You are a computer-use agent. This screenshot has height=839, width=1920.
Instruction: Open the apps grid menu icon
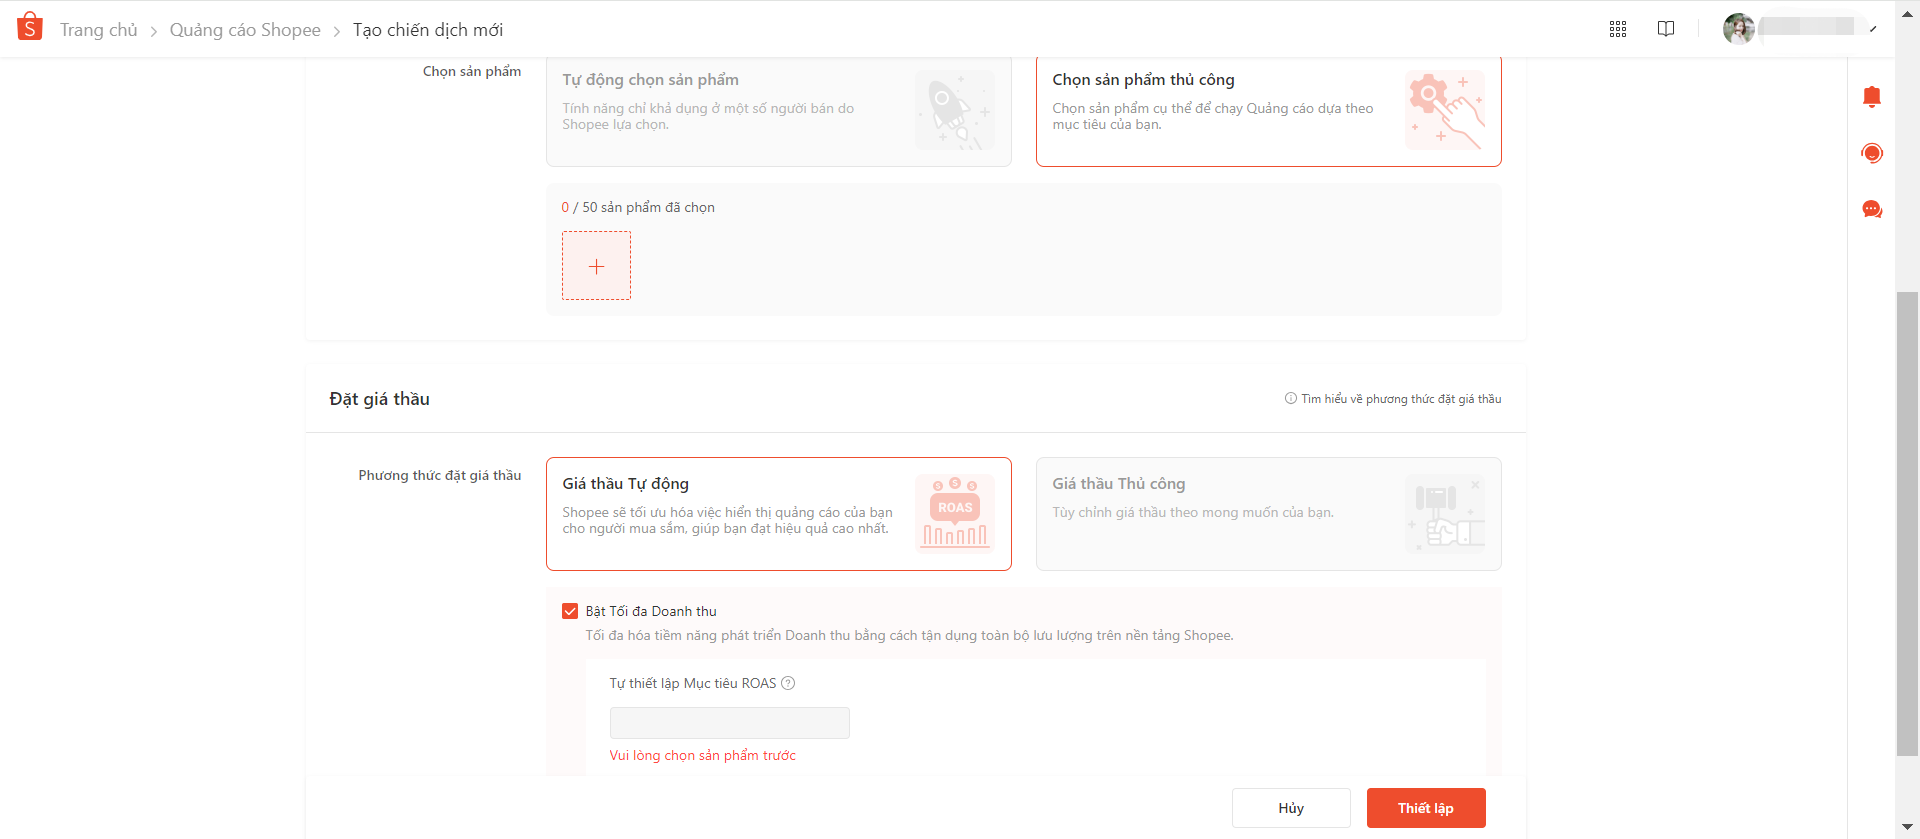pyautogui.click(x=1618, y=29)
